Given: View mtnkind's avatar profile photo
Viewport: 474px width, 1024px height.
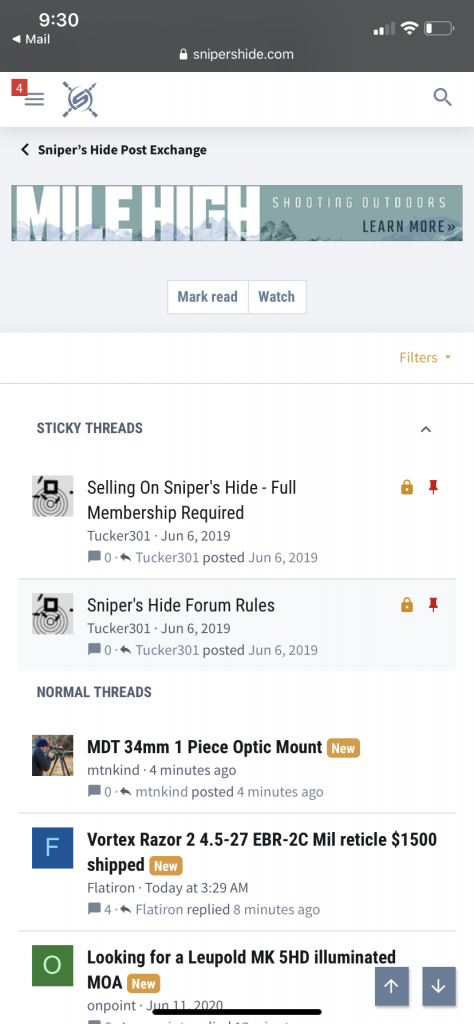Looking at the screenshot, I should point(52,755).
